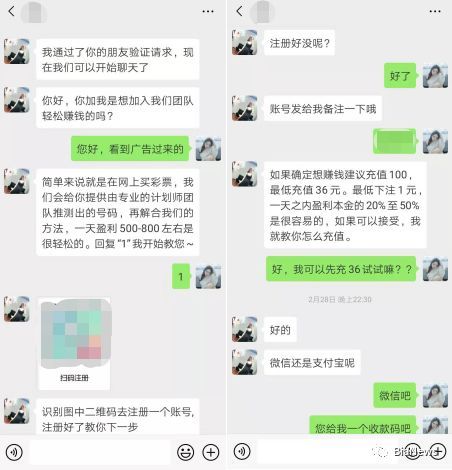Open plus attachments menu in right chat
Viewport: 452px width, 470px height.
point(438,451)
